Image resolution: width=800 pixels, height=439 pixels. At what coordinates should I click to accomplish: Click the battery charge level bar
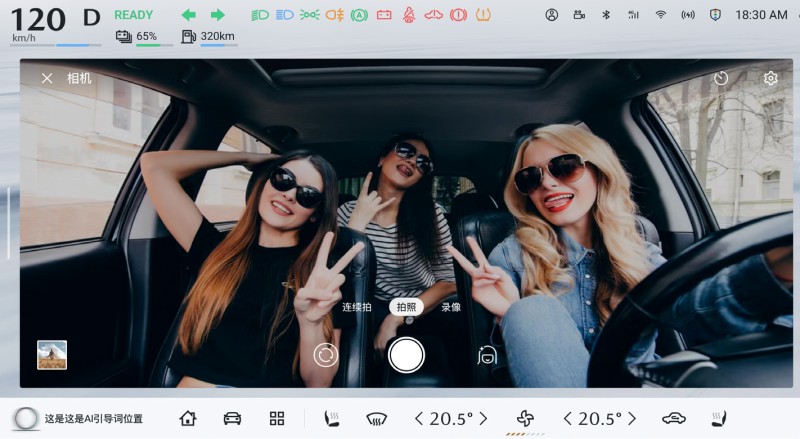[155, 45]
